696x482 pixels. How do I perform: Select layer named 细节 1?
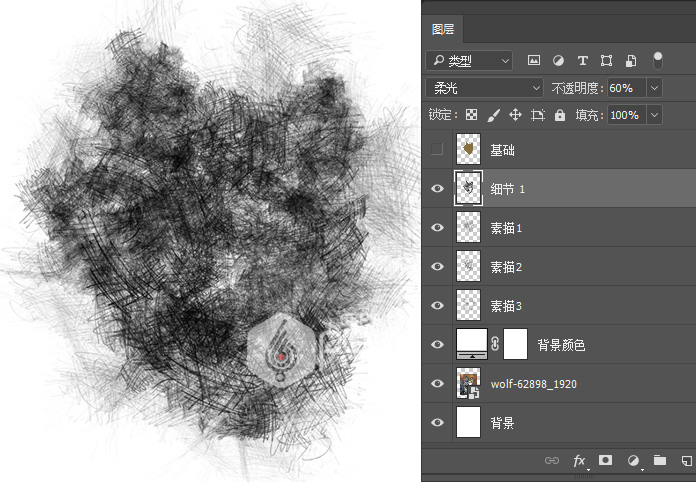point(507,189)
